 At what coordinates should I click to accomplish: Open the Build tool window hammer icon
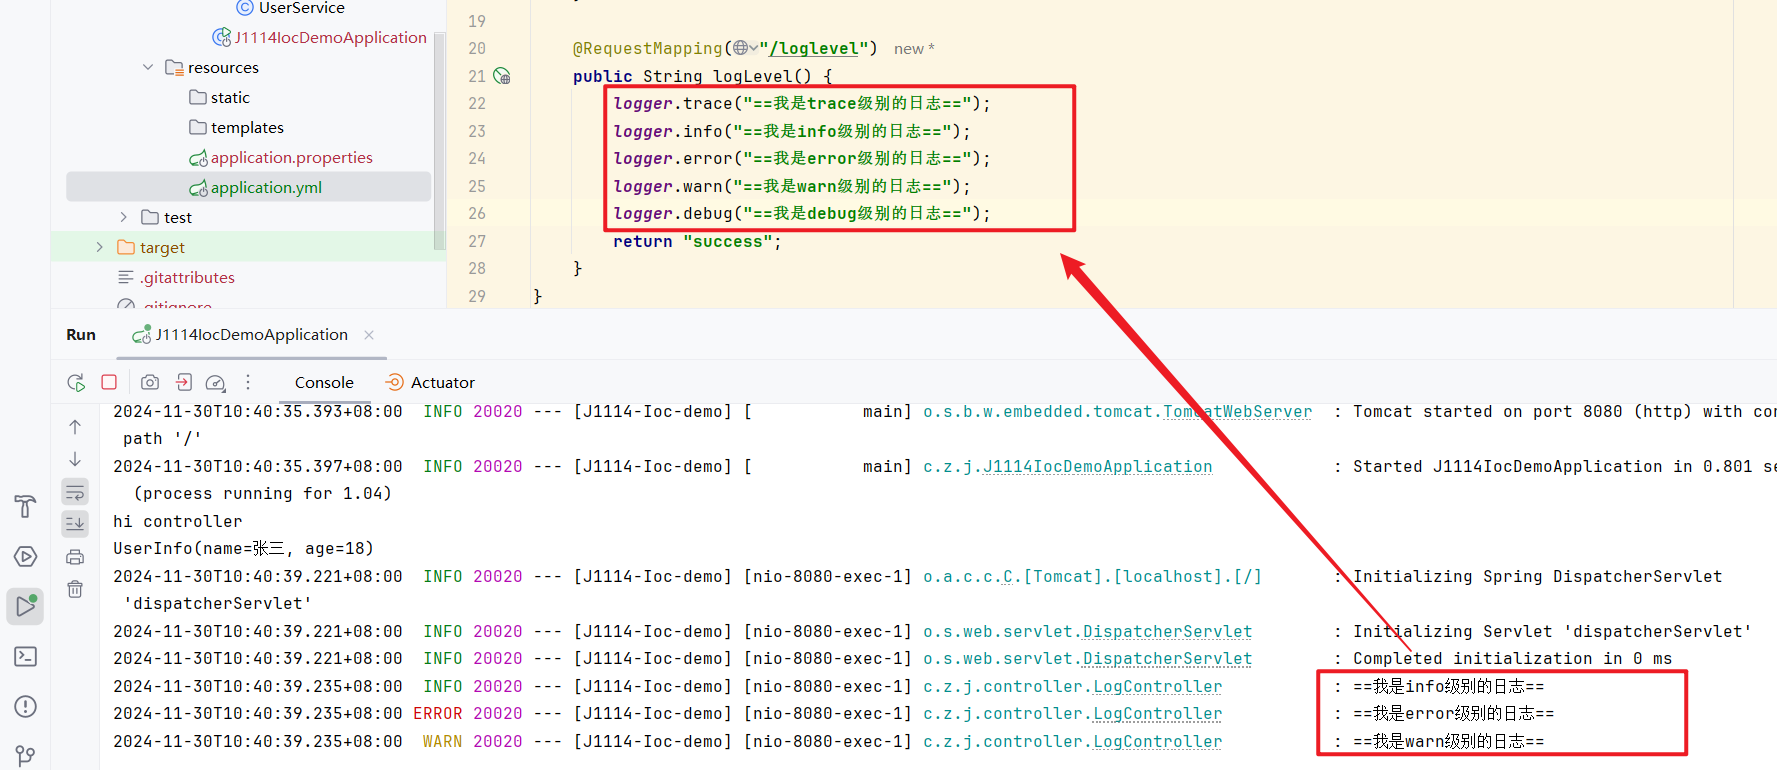click(25, 506)
